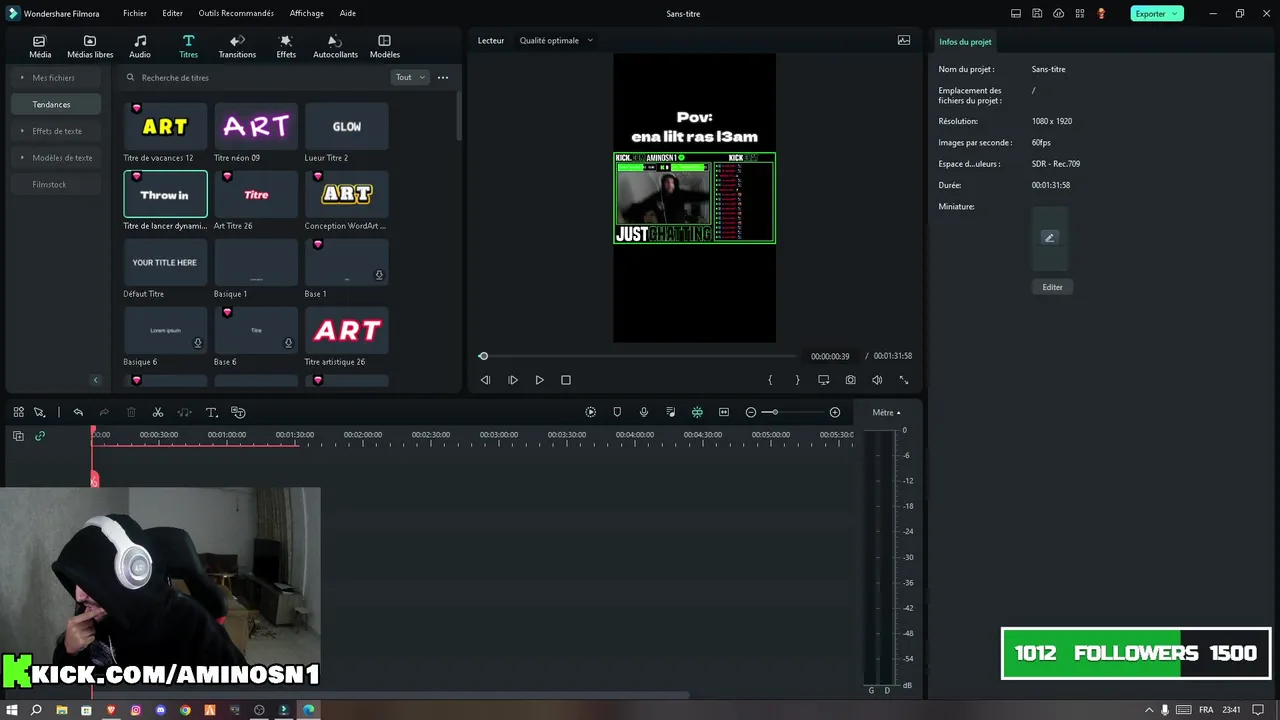Open the preview display settings icon
Image resolution: width=1280 pixels, height=720 pixels.
[x=823, y=380]
